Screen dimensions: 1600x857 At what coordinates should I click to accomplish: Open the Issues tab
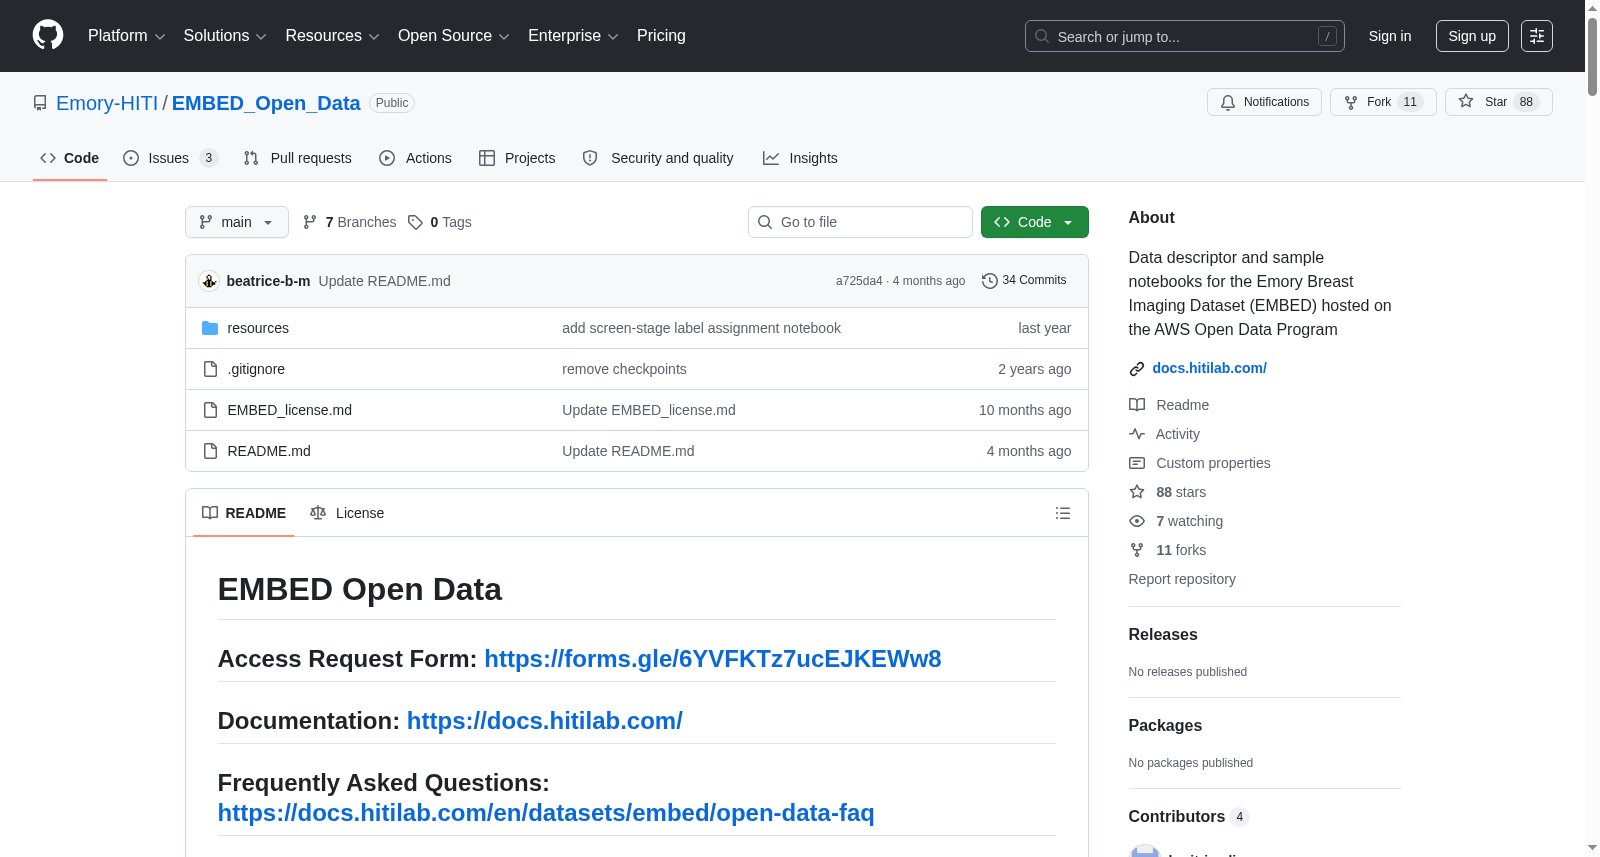click(x=170, y=158)
